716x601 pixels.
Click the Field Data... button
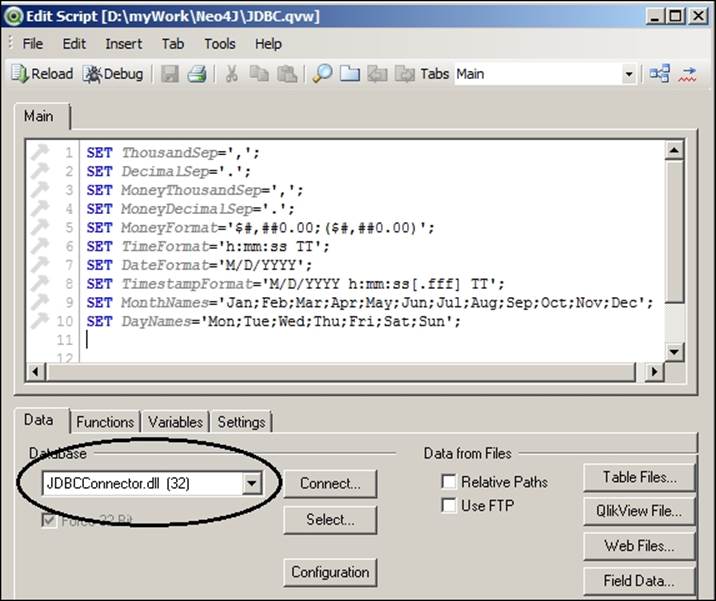click(x=639, y=581)
